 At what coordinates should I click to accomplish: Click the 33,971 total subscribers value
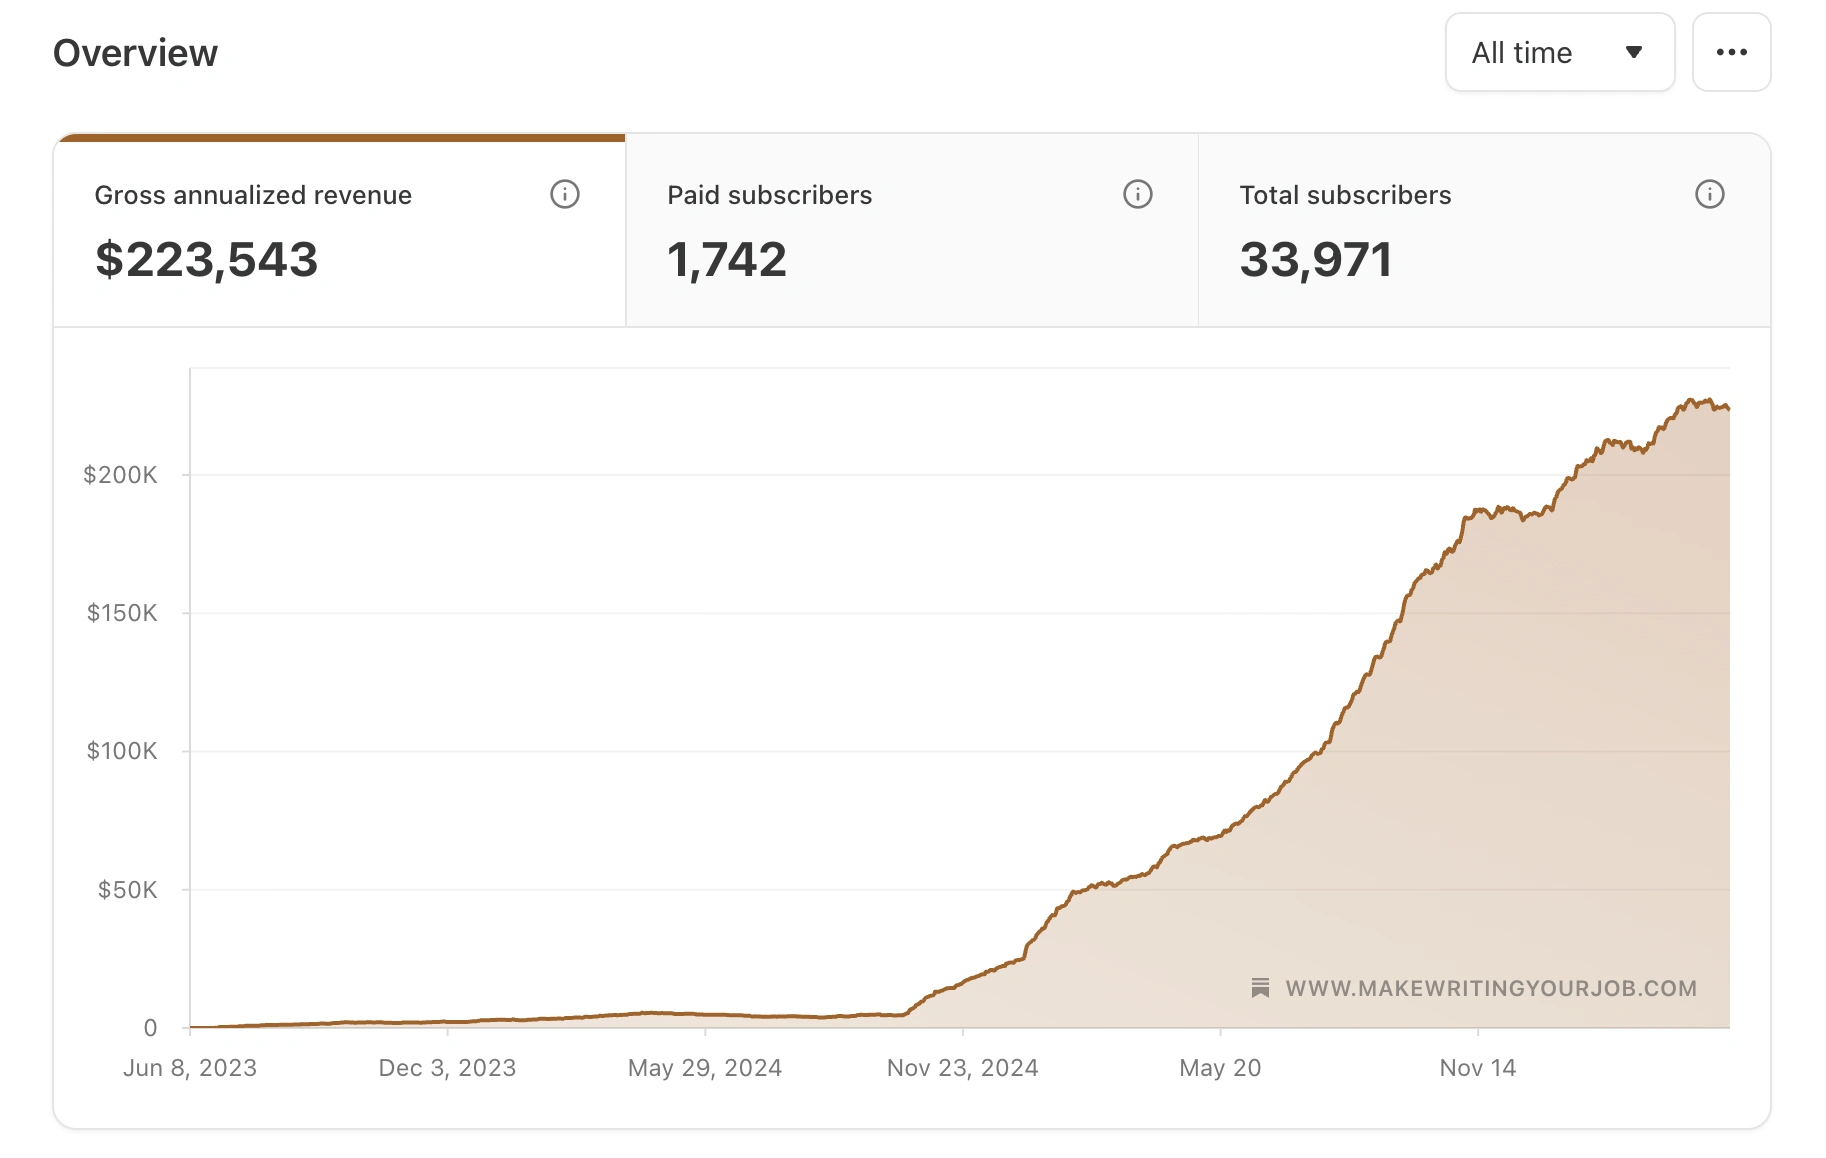point(1316,260)
